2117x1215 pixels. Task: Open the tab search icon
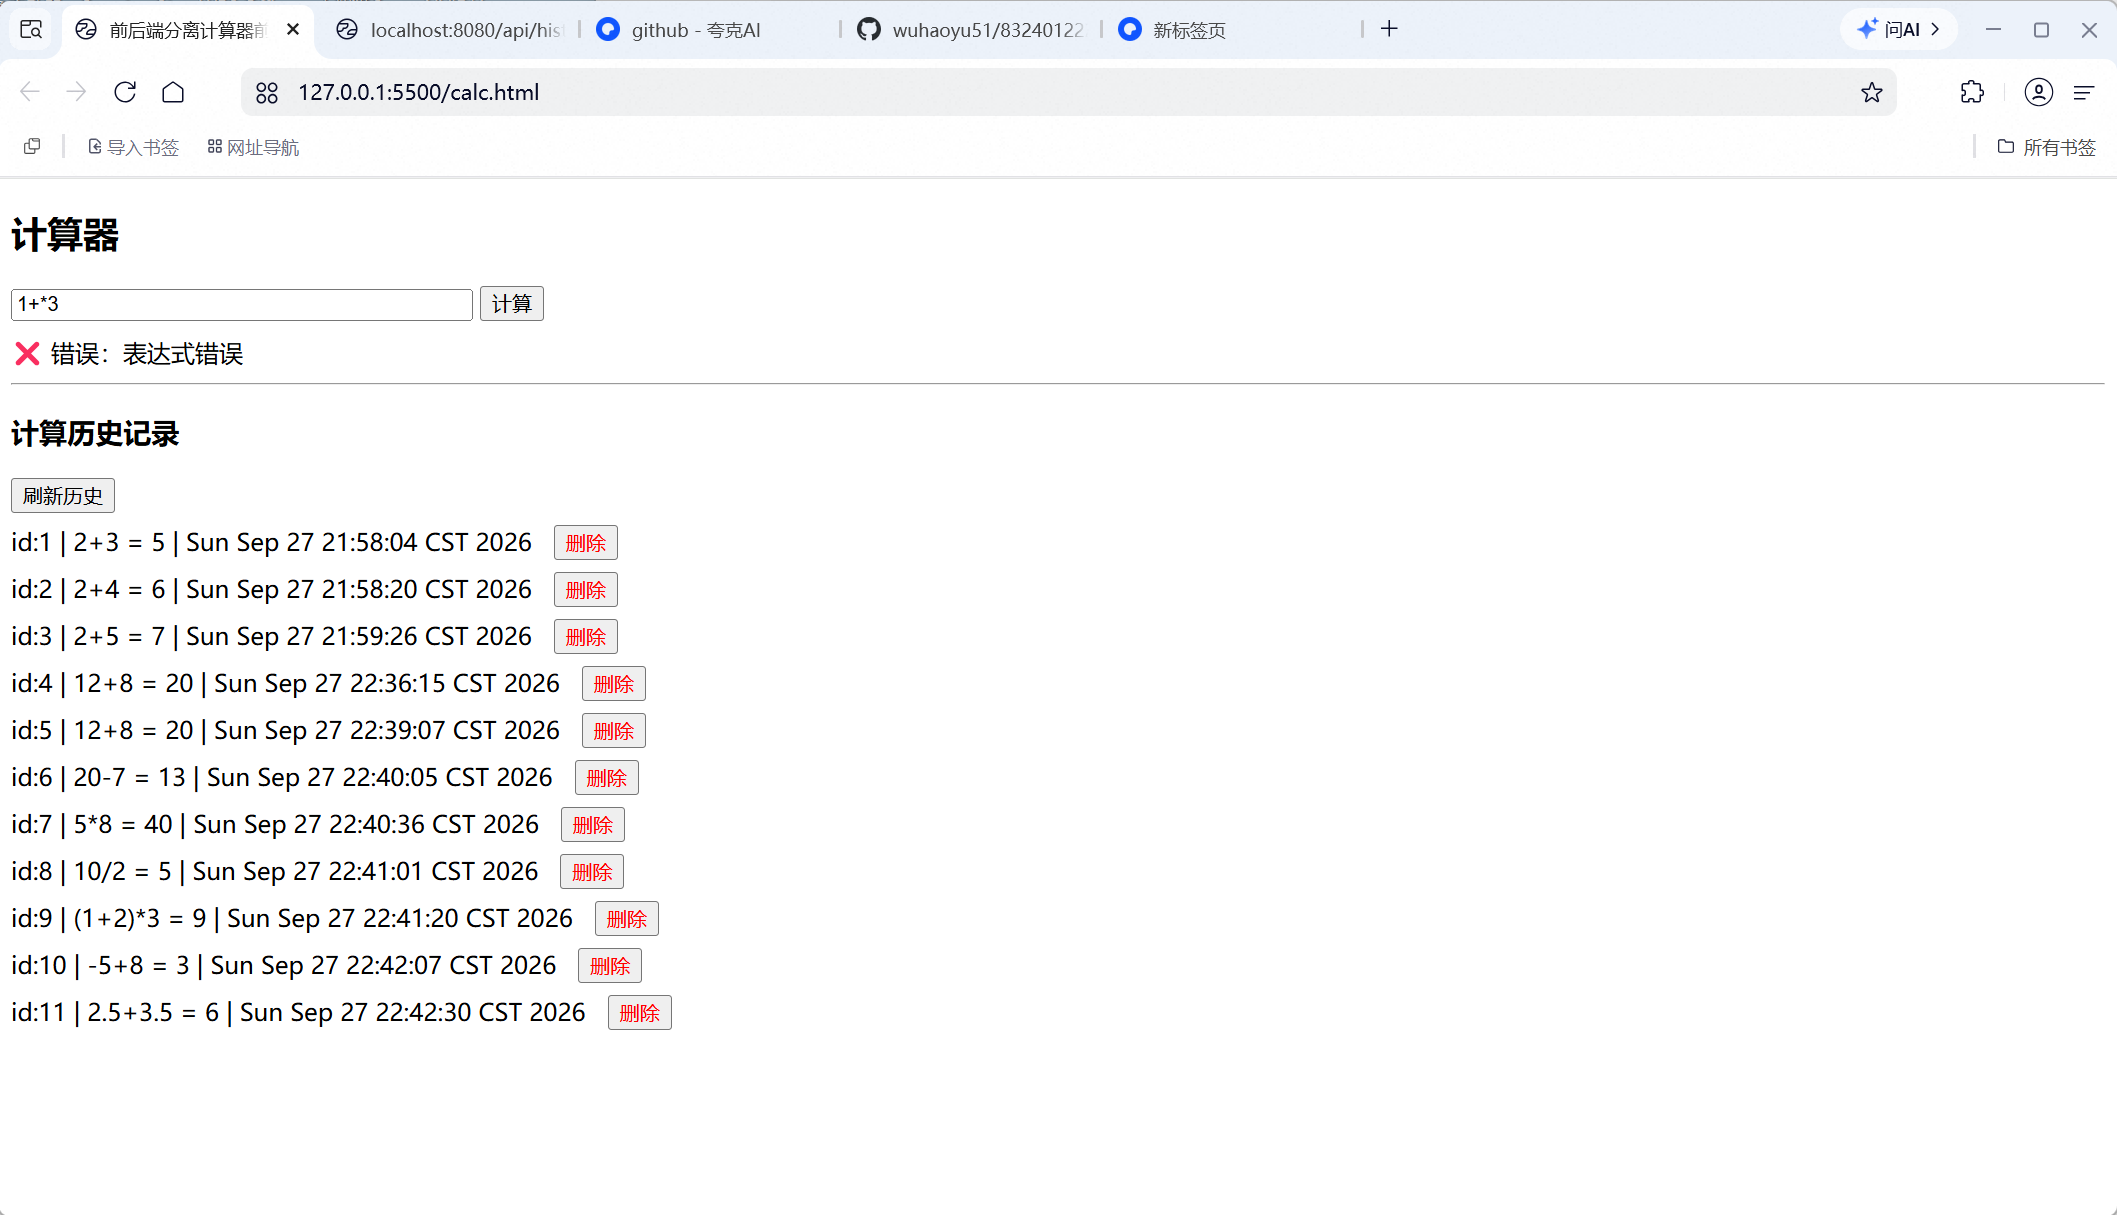tap(31, 30)
